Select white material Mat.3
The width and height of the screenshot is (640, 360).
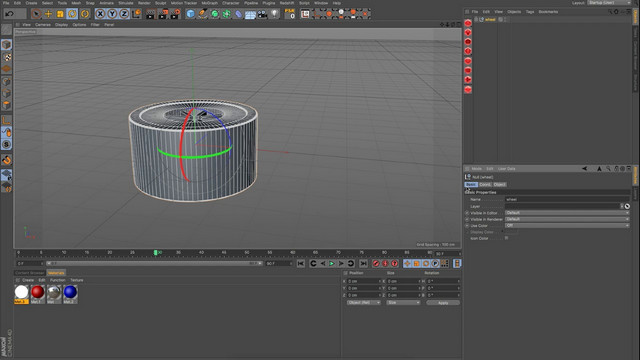click(21, 294)
